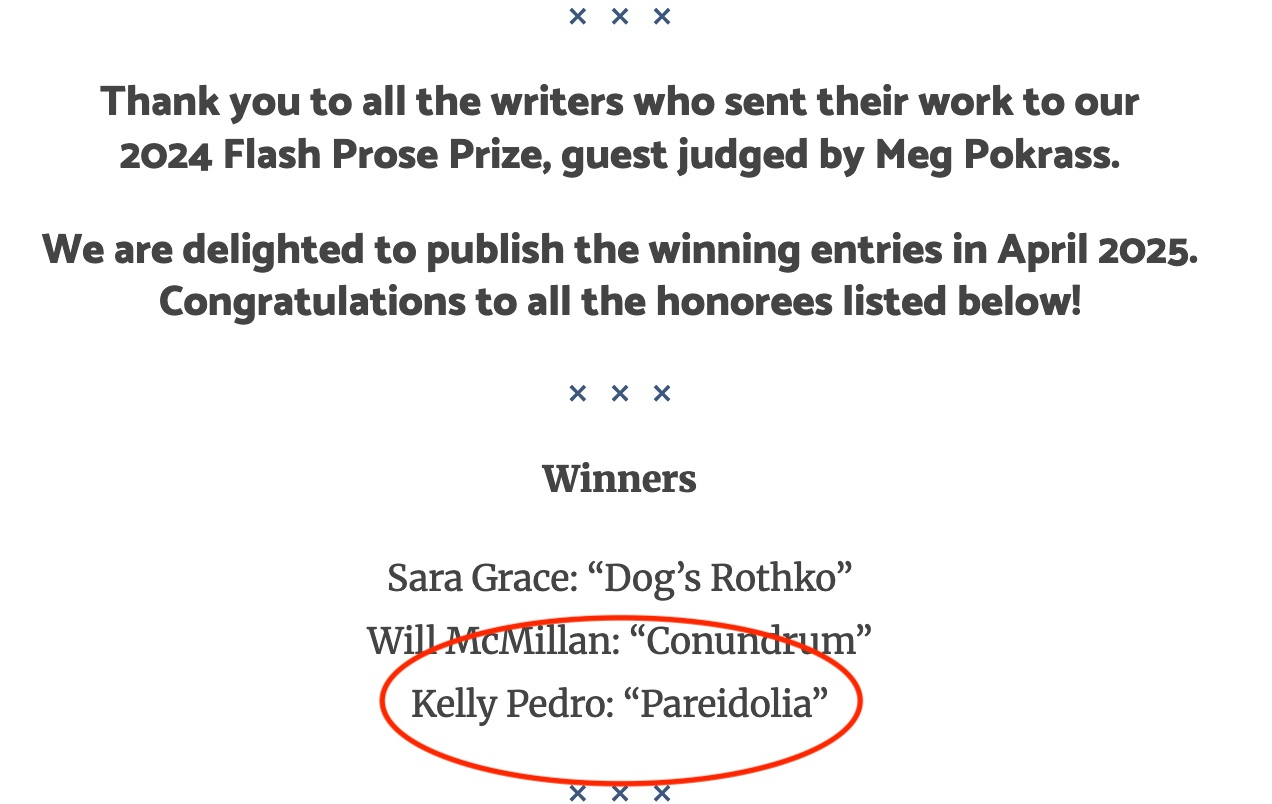This screenshot has width=1272, height=804.
Task: Click the Winners heading
Action: click(x=619, y=479)
